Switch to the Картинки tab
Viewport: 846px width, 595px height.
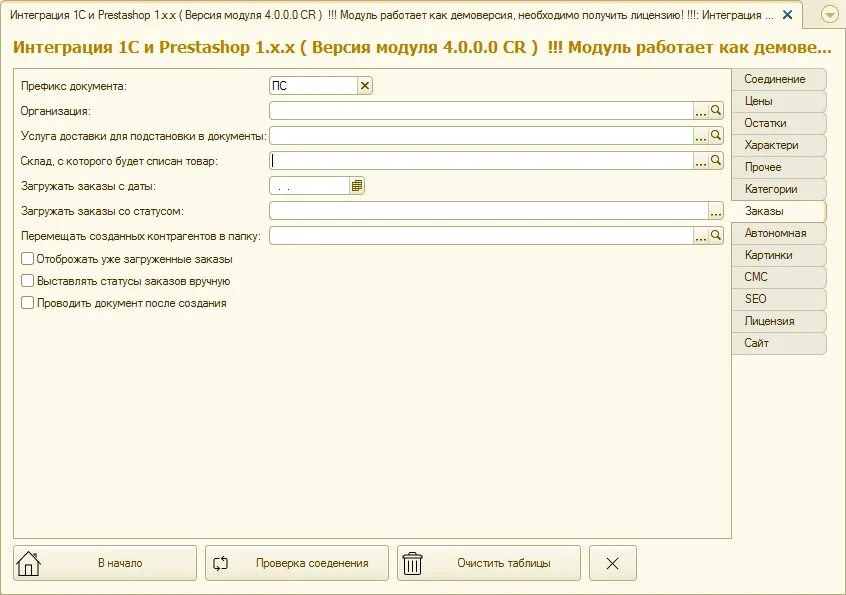779,255
